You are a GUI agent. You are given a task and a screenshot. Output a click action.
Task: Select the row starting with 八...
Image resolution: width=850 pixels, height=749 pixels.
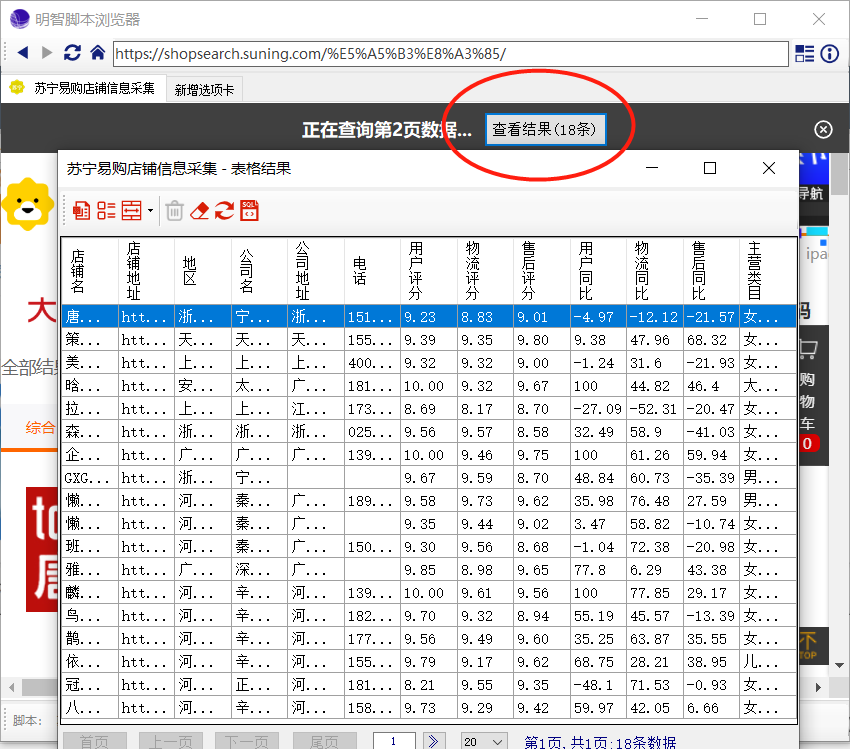pos(429,708)
